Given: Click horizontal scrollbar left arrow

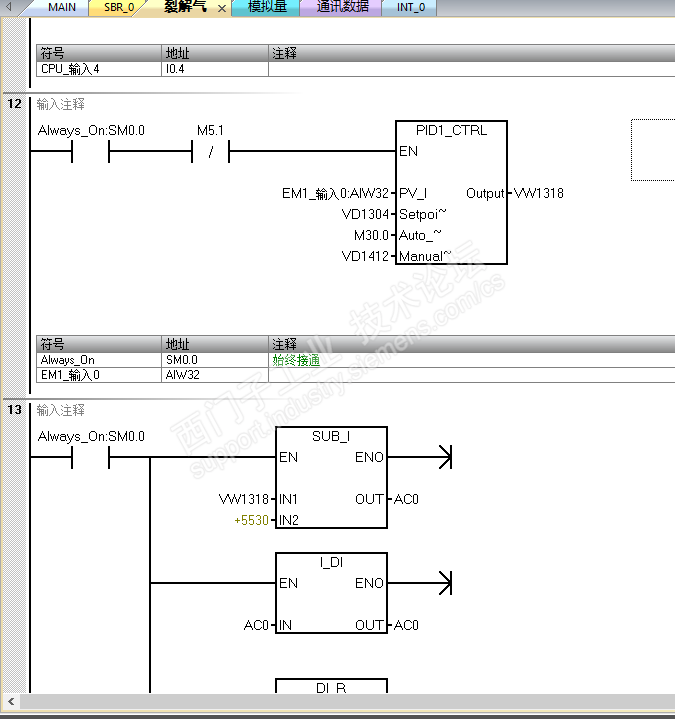Looking at the screenshot, I should (11, 701).
